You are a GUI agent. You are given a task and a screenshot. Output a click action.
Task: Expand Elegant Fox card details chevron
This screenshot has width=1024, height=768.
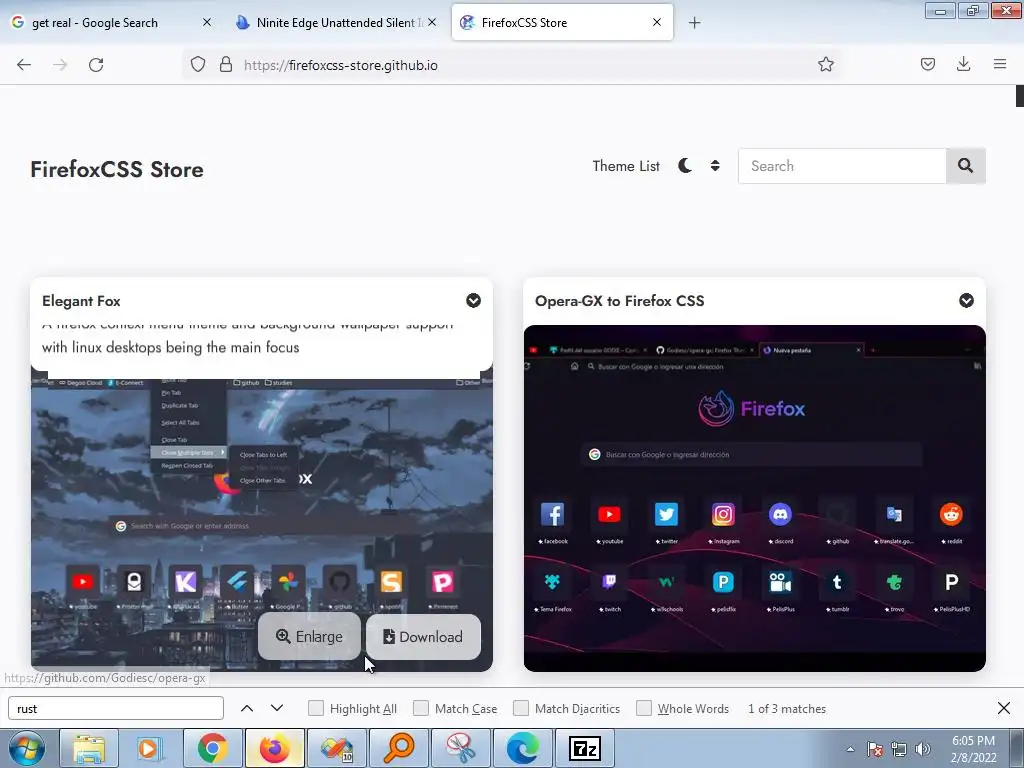pyautogui.click(x=473, y=300)
